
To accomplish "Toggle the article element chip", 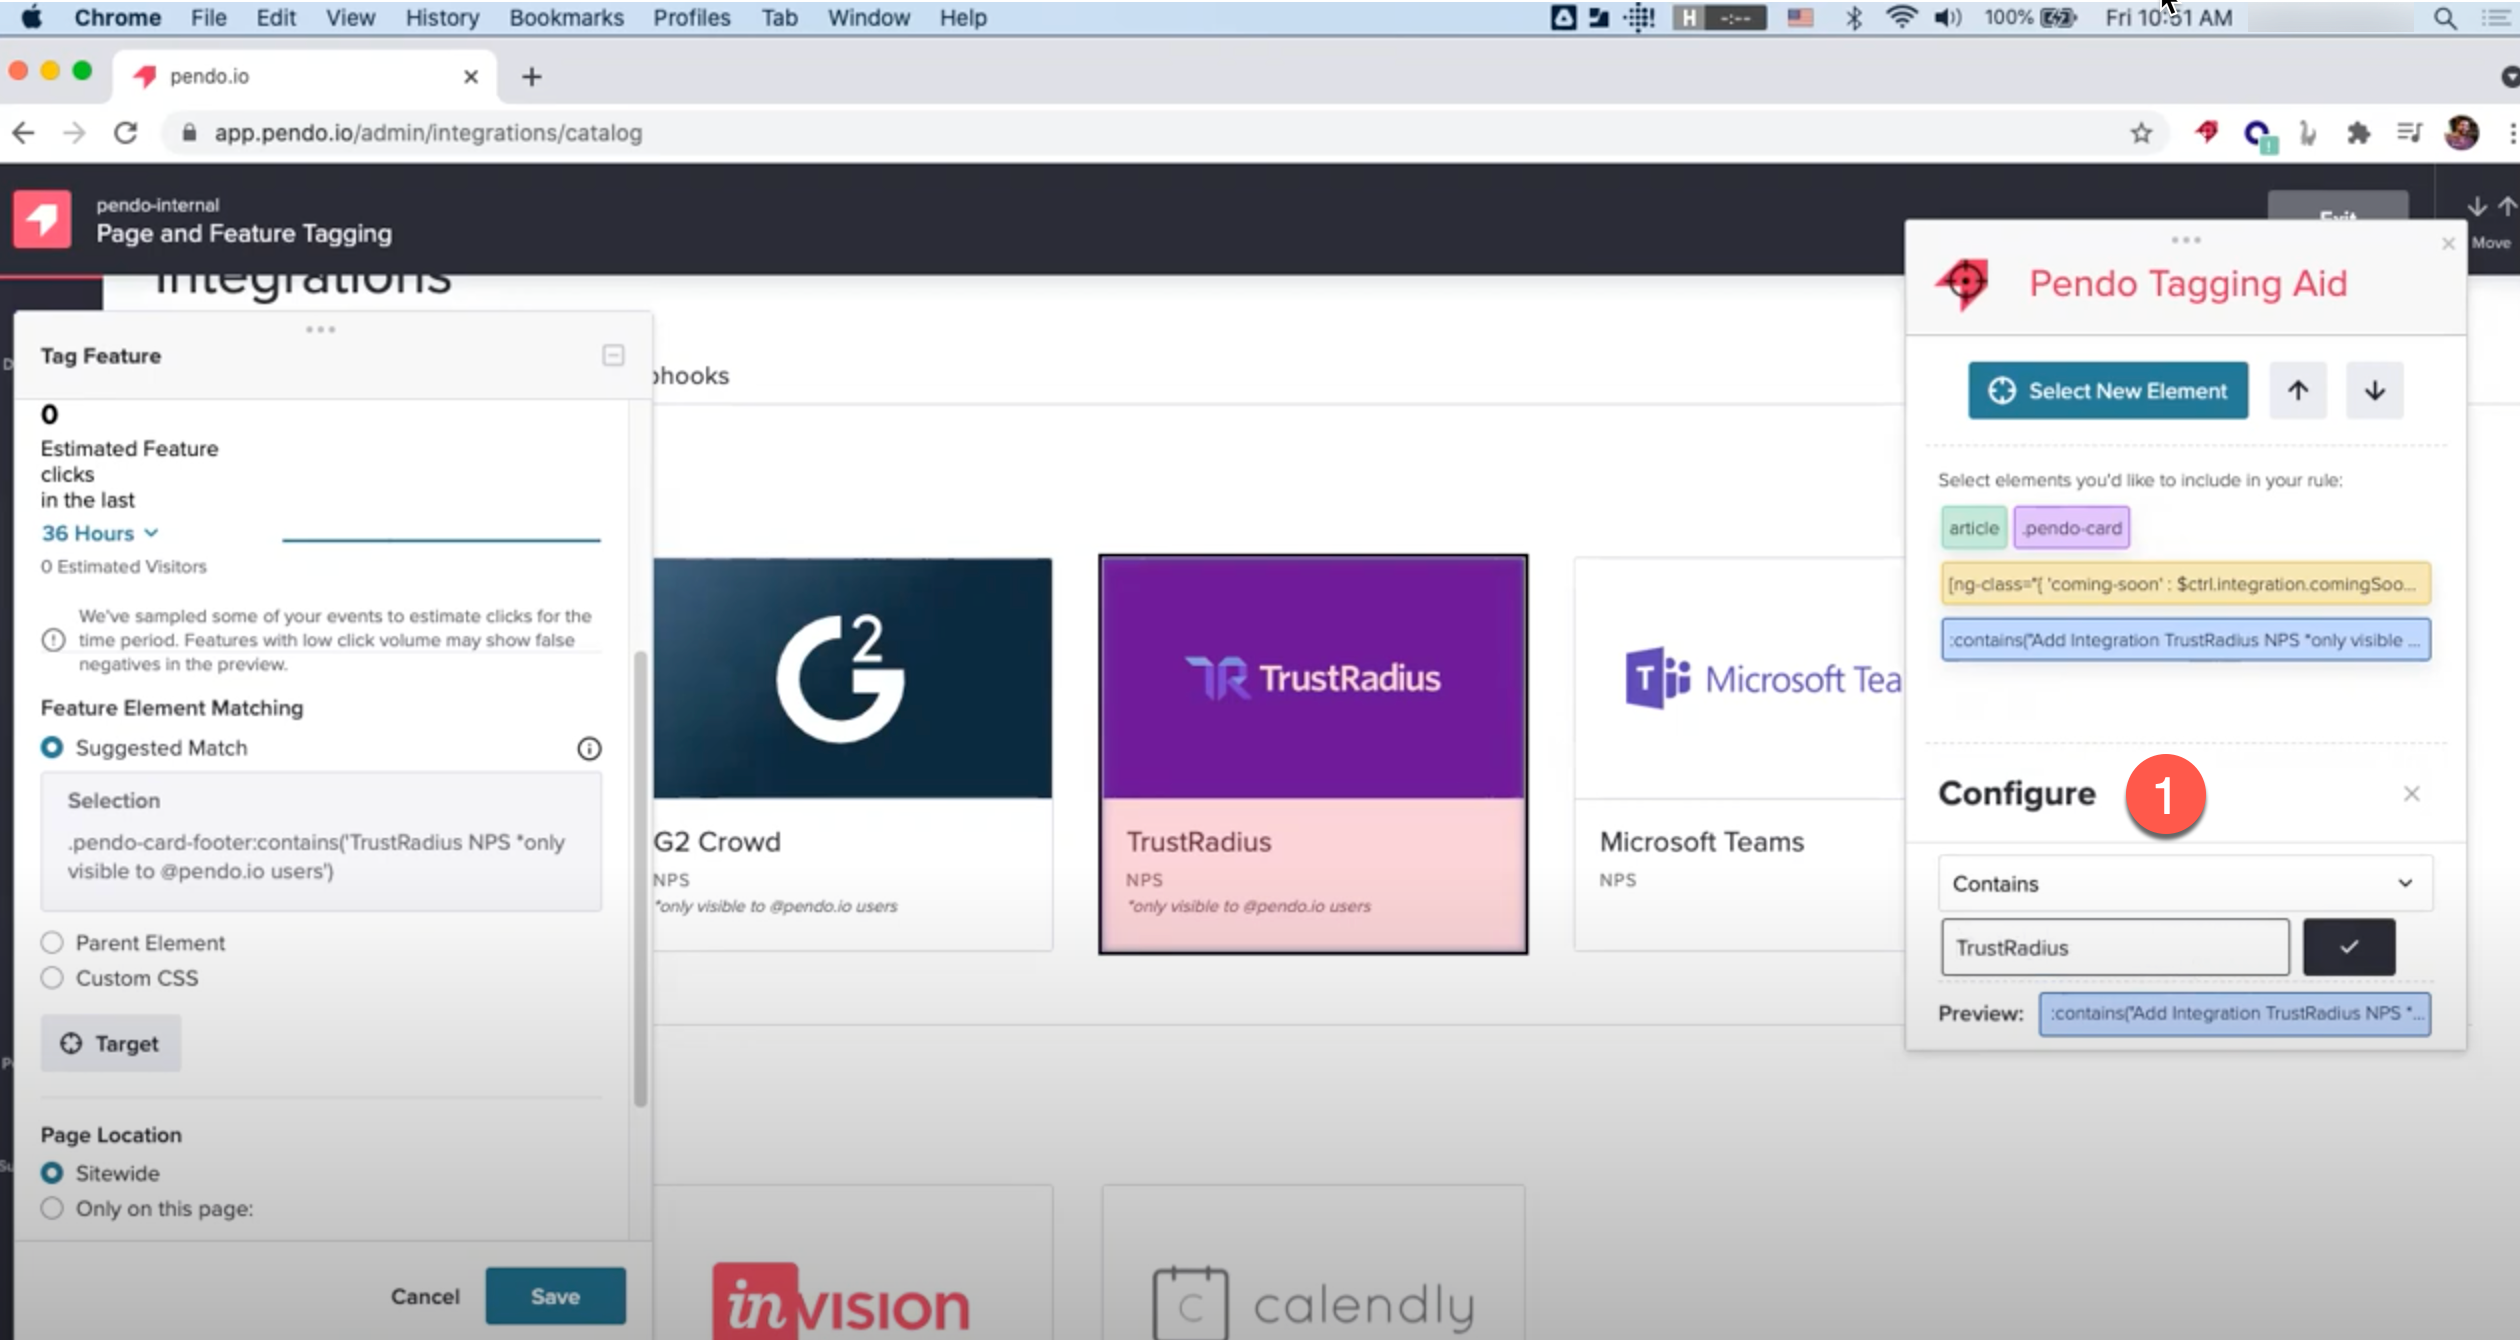I will pyautogui.click(x=1974, y=528).
